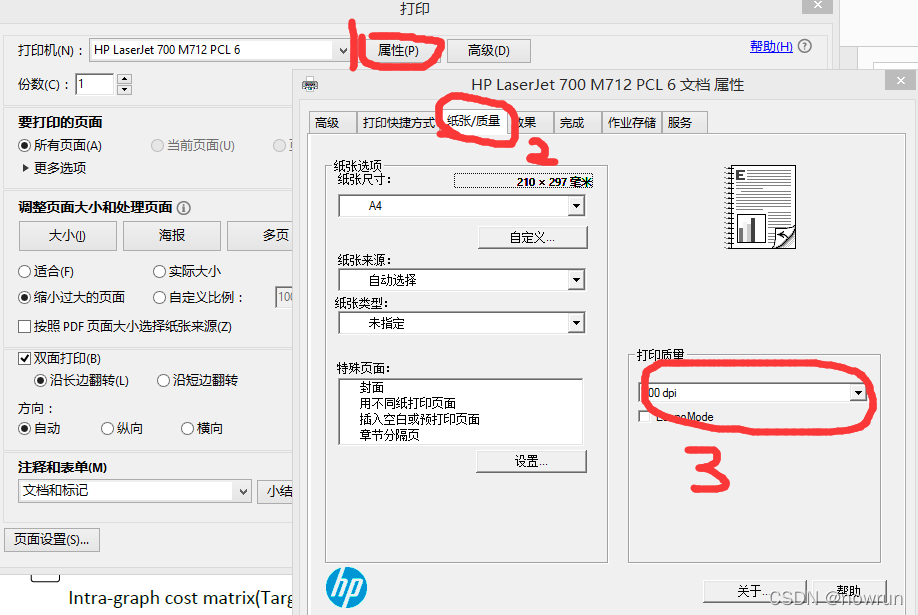This screenshot has height=615, width=918.
Task: Enable choose paper source by PDF page size
Action: coord(24,326)
